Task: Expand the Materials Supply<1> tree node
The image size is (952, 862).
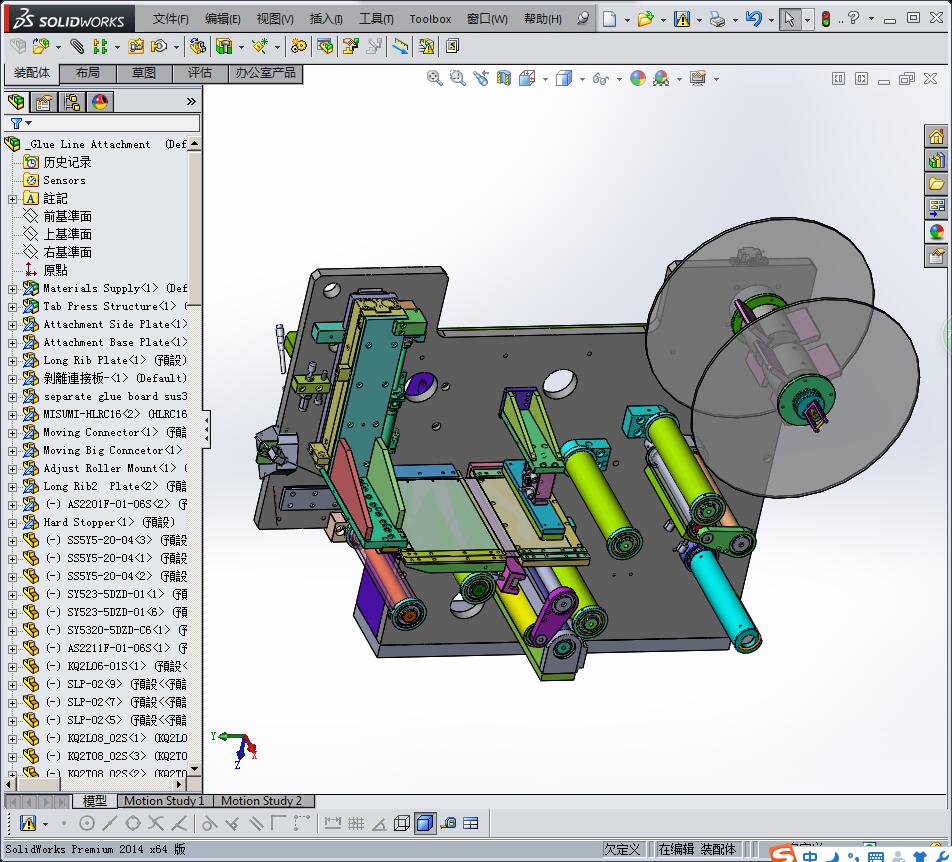Action: click(x=12, y=289)
